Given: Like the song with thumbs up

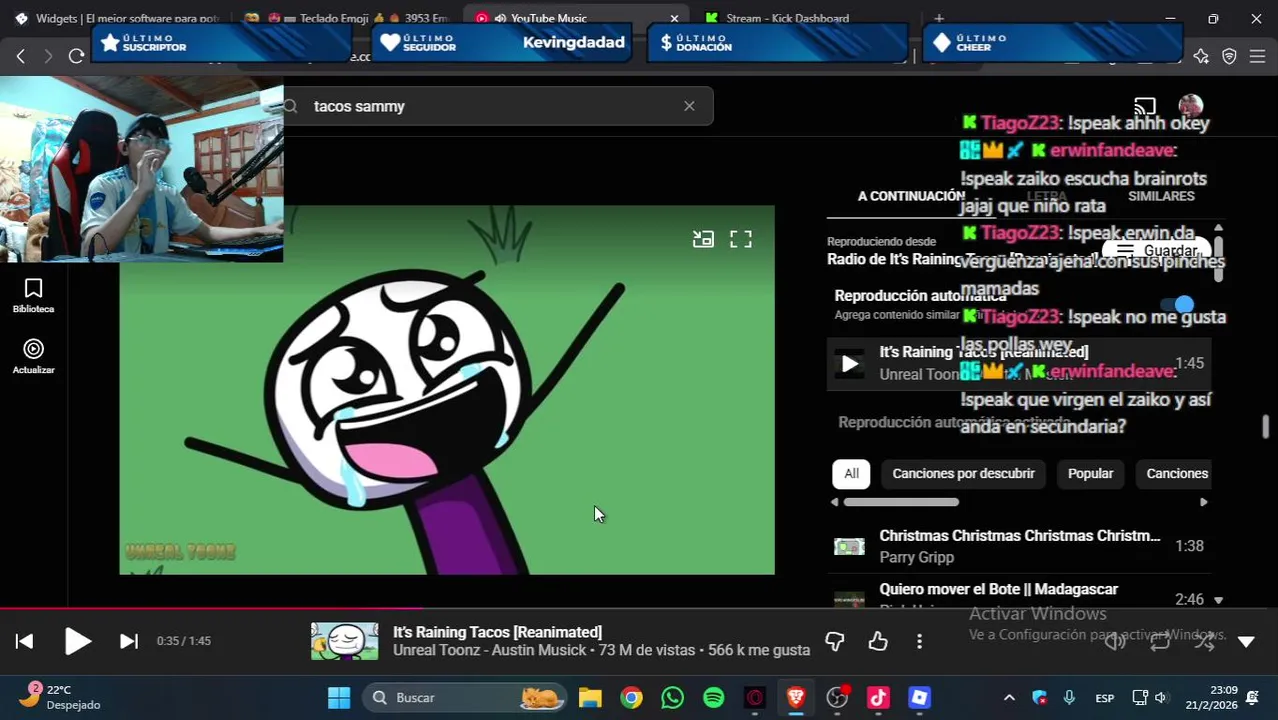Looking at the screenshot, I should coord(878,641).
